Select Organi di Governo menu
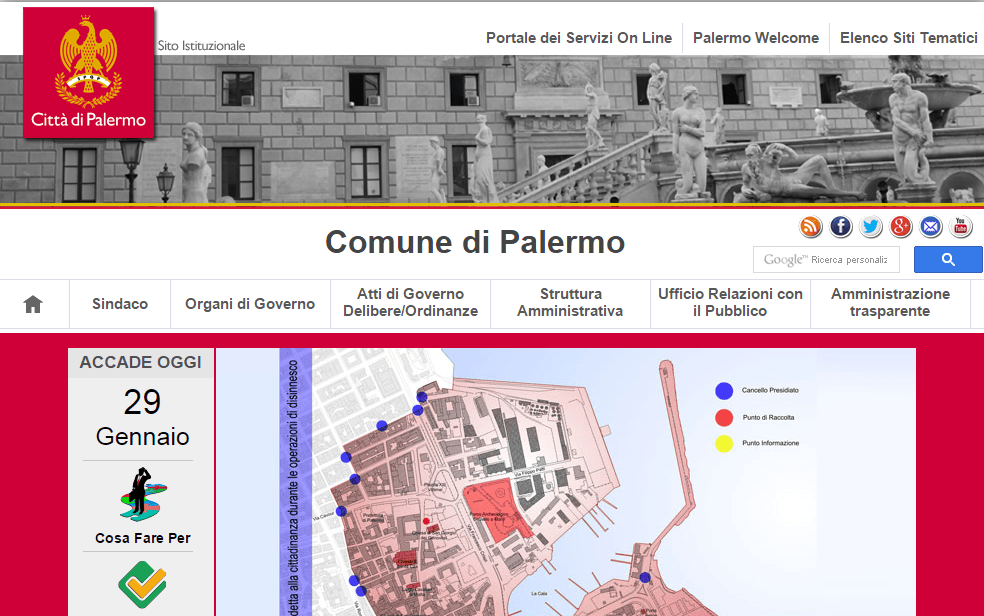The image size is (984, 616). click(x=250, y=304)
